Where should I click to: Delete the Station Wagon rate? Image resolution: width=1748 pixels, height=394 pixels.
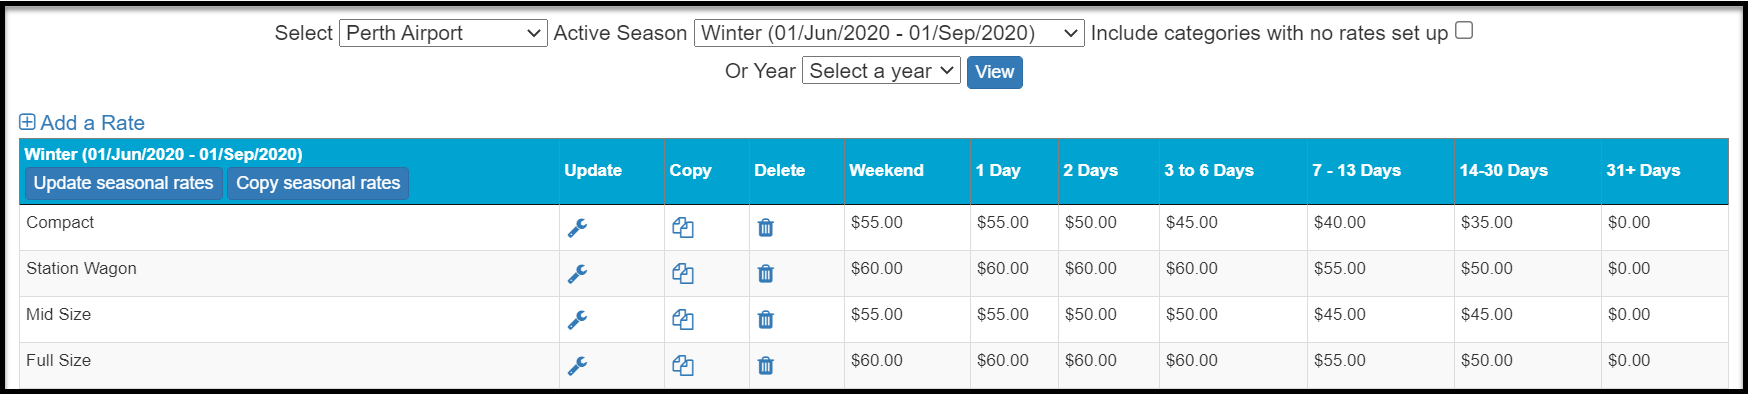coord(766,274)
